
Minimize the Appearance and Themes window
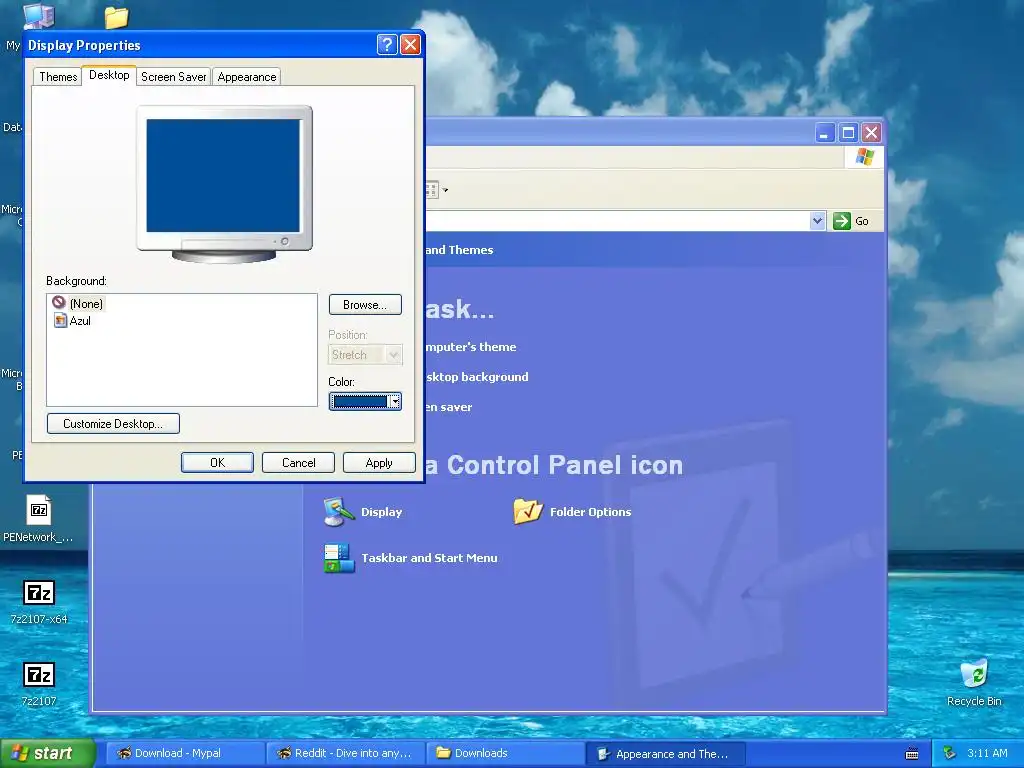click(x=825, y=133)
